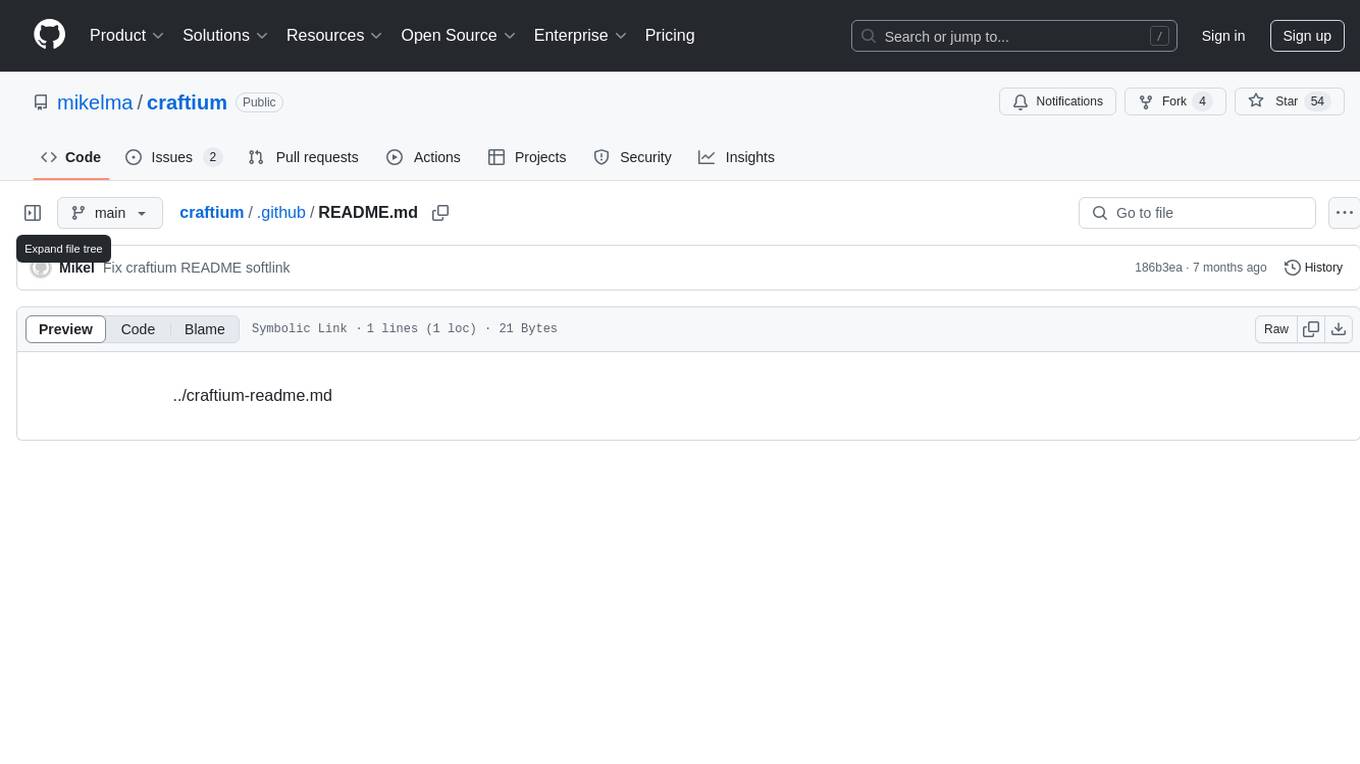Copy the file path icon
1360x764 pixels.
tap(440, 213)
